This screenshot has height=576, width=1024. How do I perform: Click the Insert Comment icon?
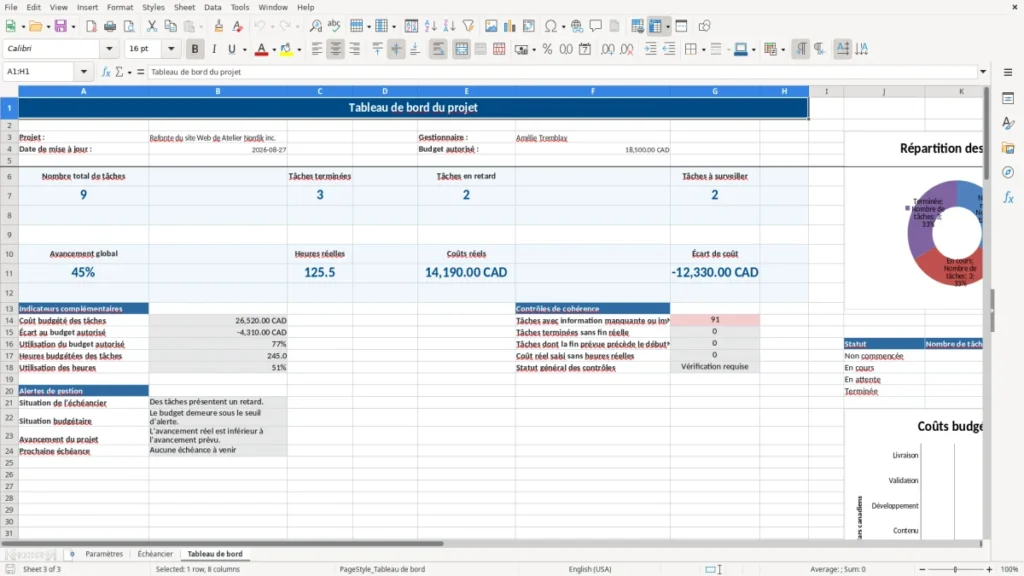pos(596,26)
